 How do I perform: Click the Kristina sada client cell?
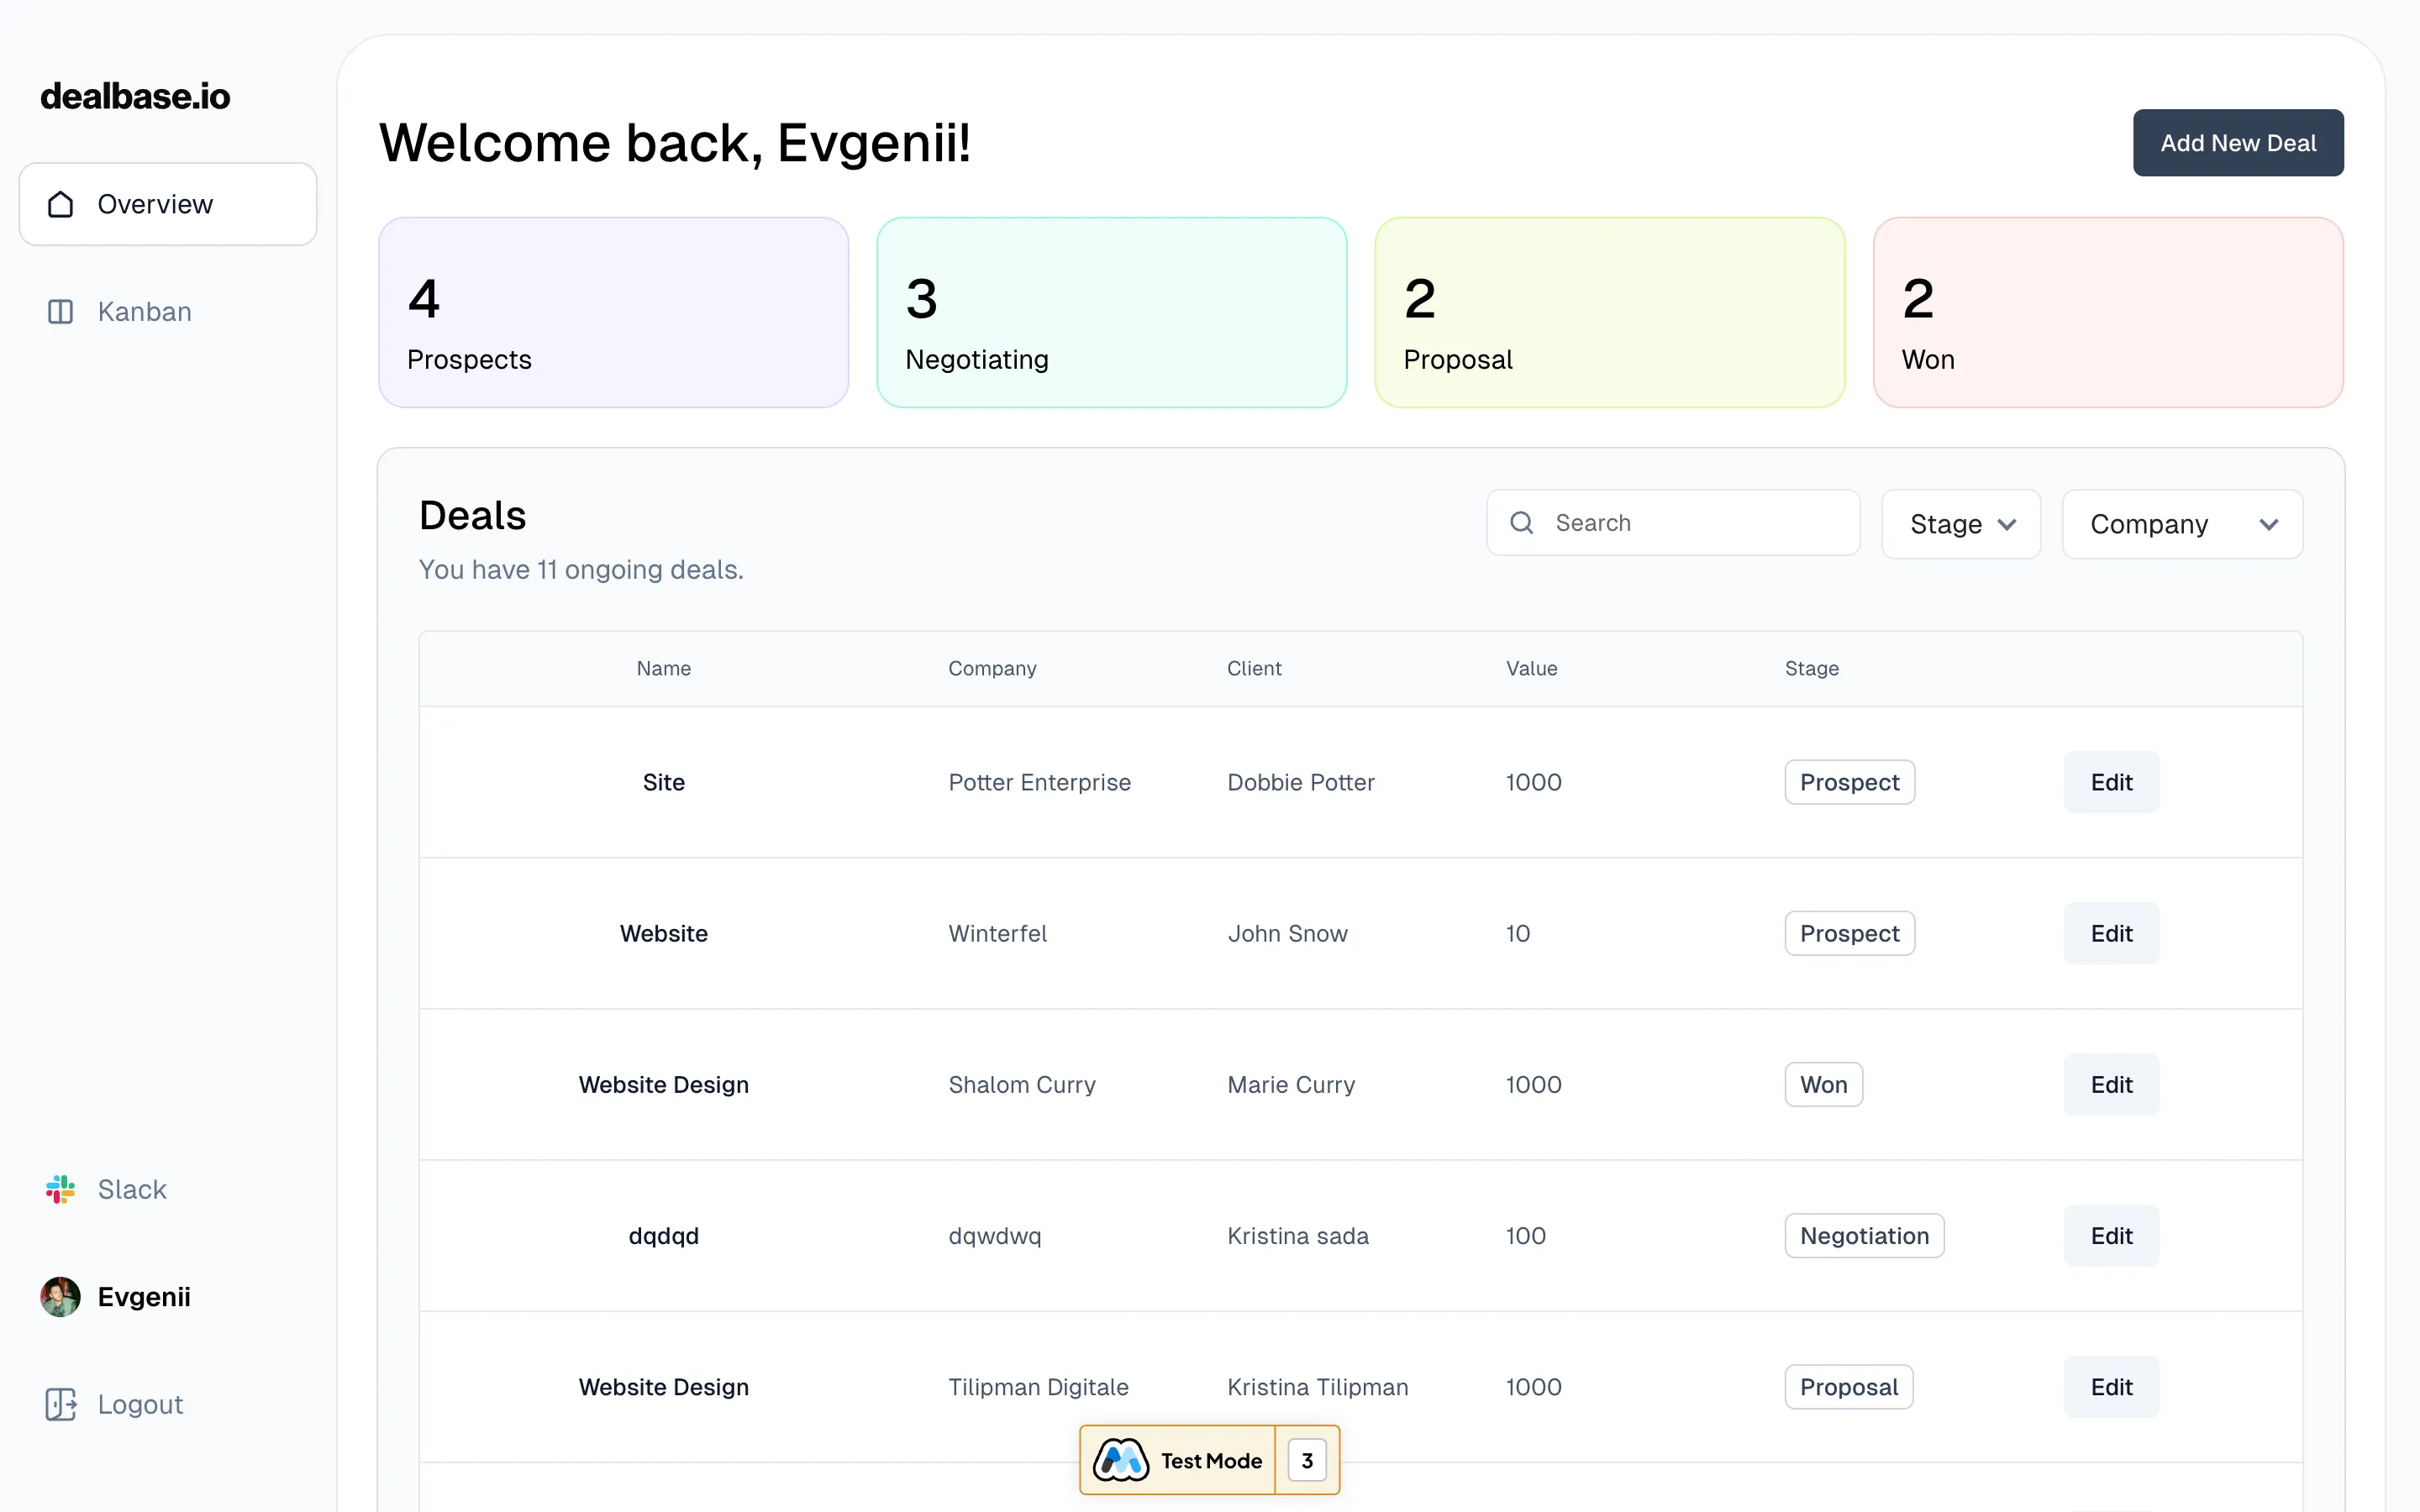point(1297,1236)
